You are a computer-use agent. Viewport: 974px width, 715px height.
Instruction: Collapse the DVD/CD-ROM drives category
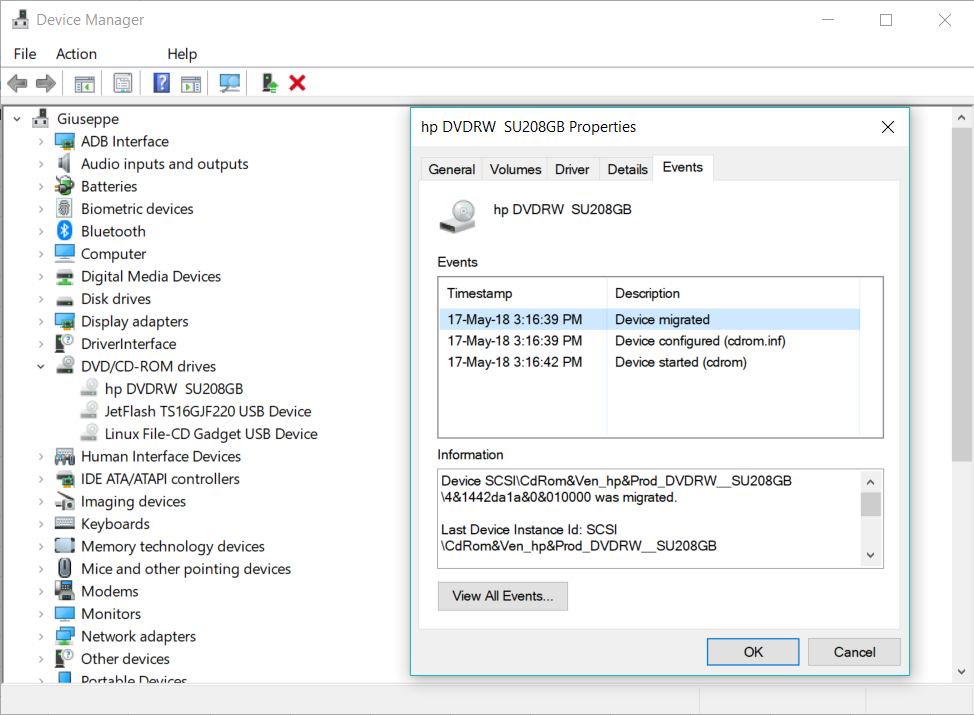[x=40, y=366]
